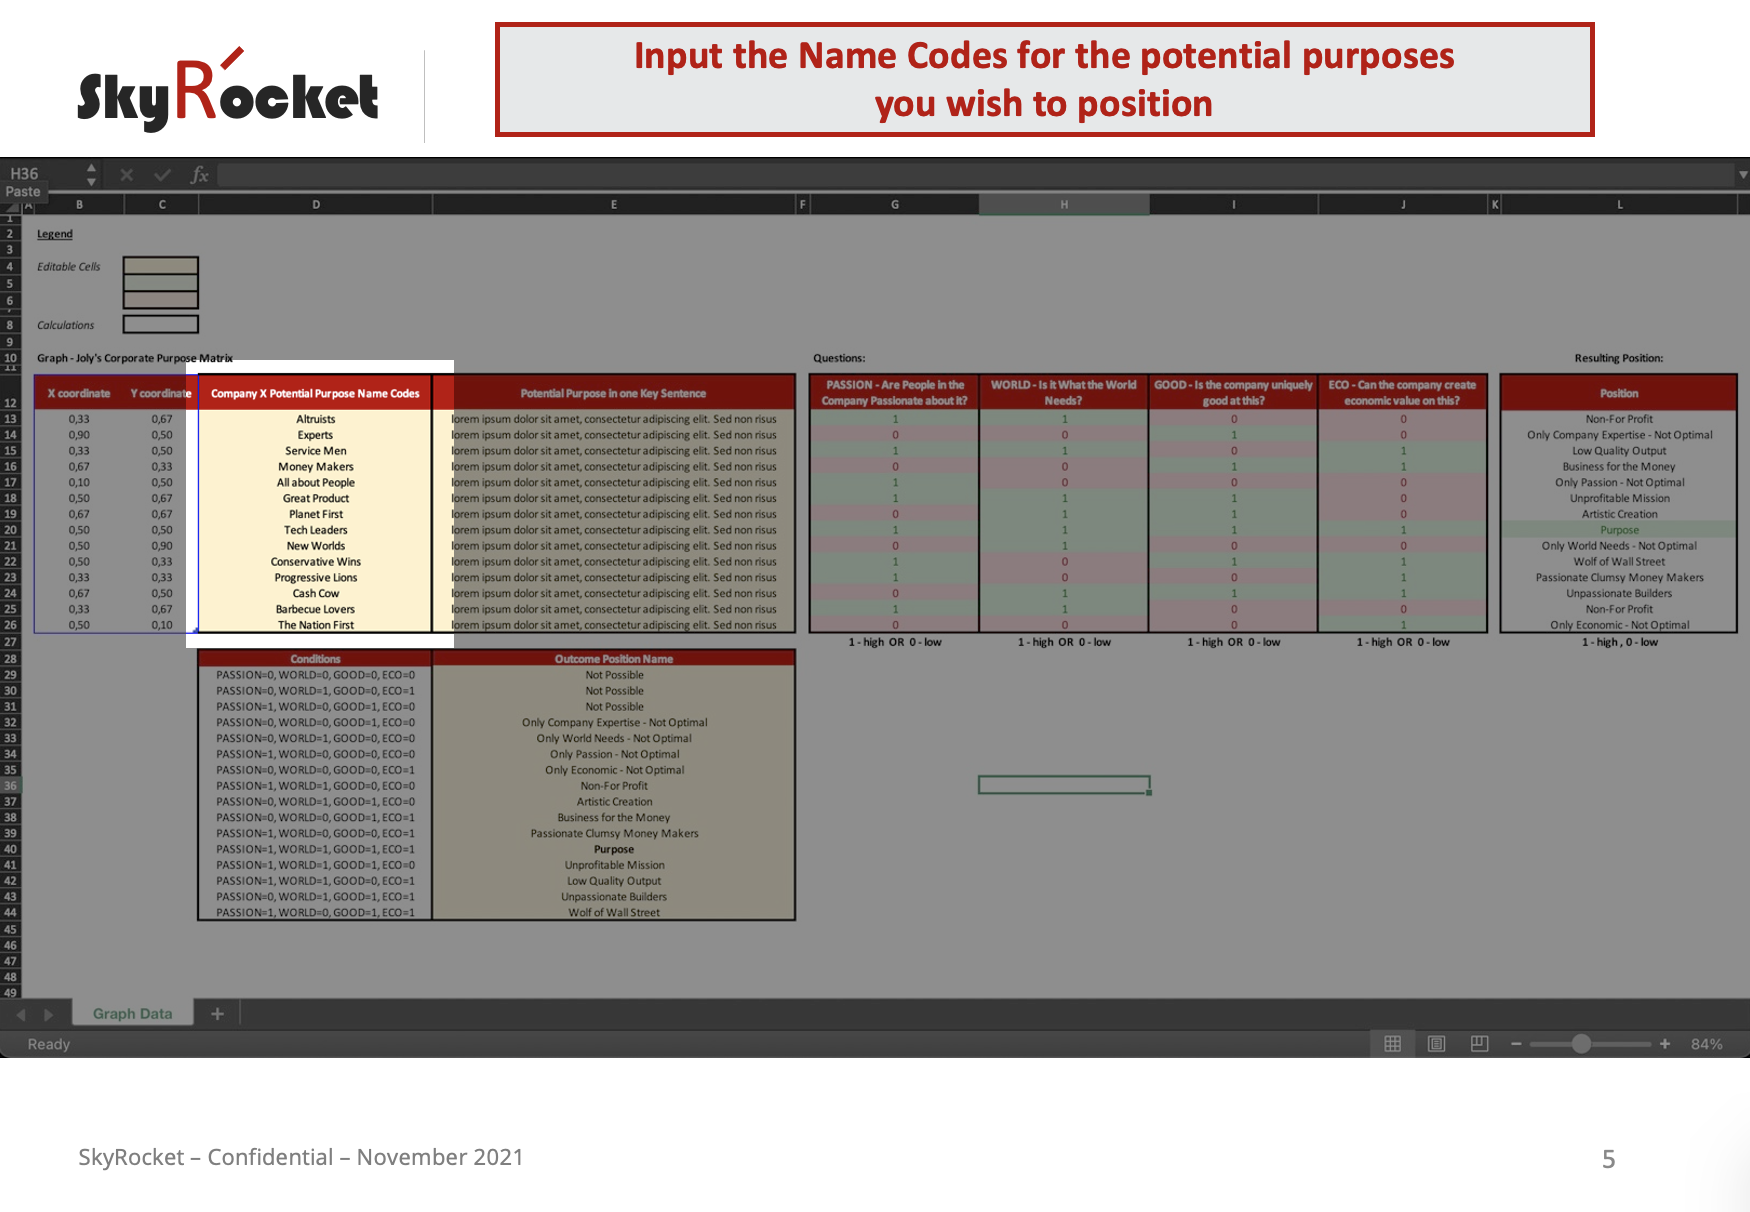Select The Nation First cell
The height and width of the screenshot is (1212, 1750).
[x=316, y=625]
